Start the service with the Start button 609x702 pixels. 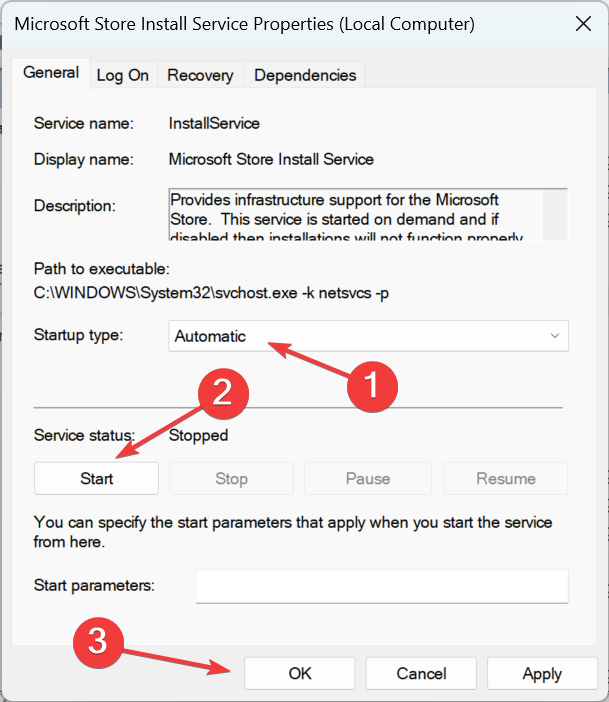pos(96,479)
